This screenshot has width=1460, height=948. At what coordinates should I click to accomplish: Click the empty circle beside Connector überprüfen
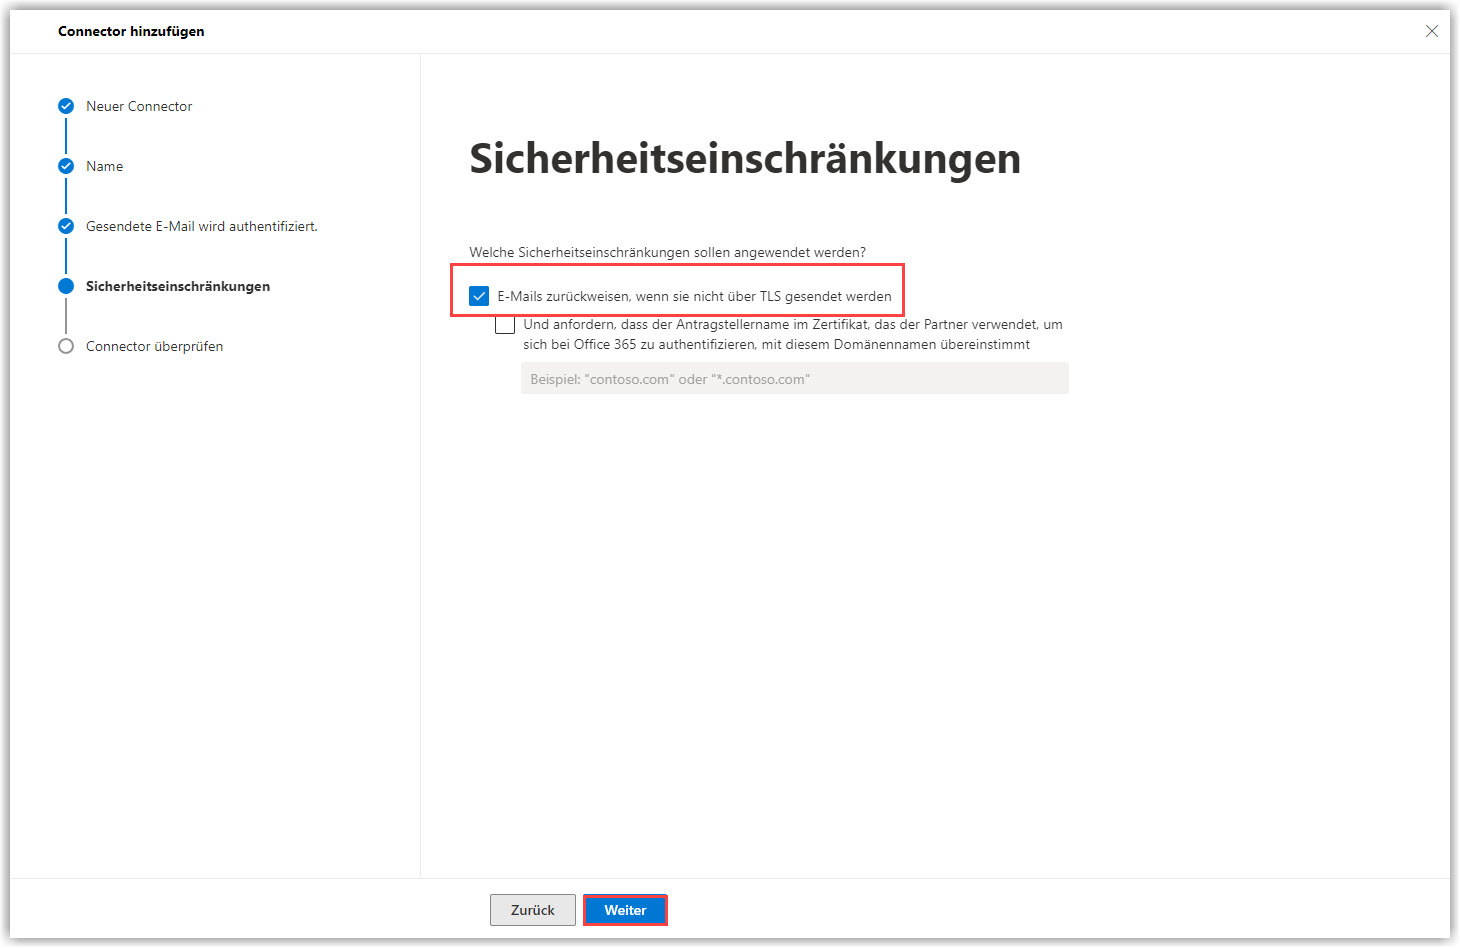click(66, 346)
